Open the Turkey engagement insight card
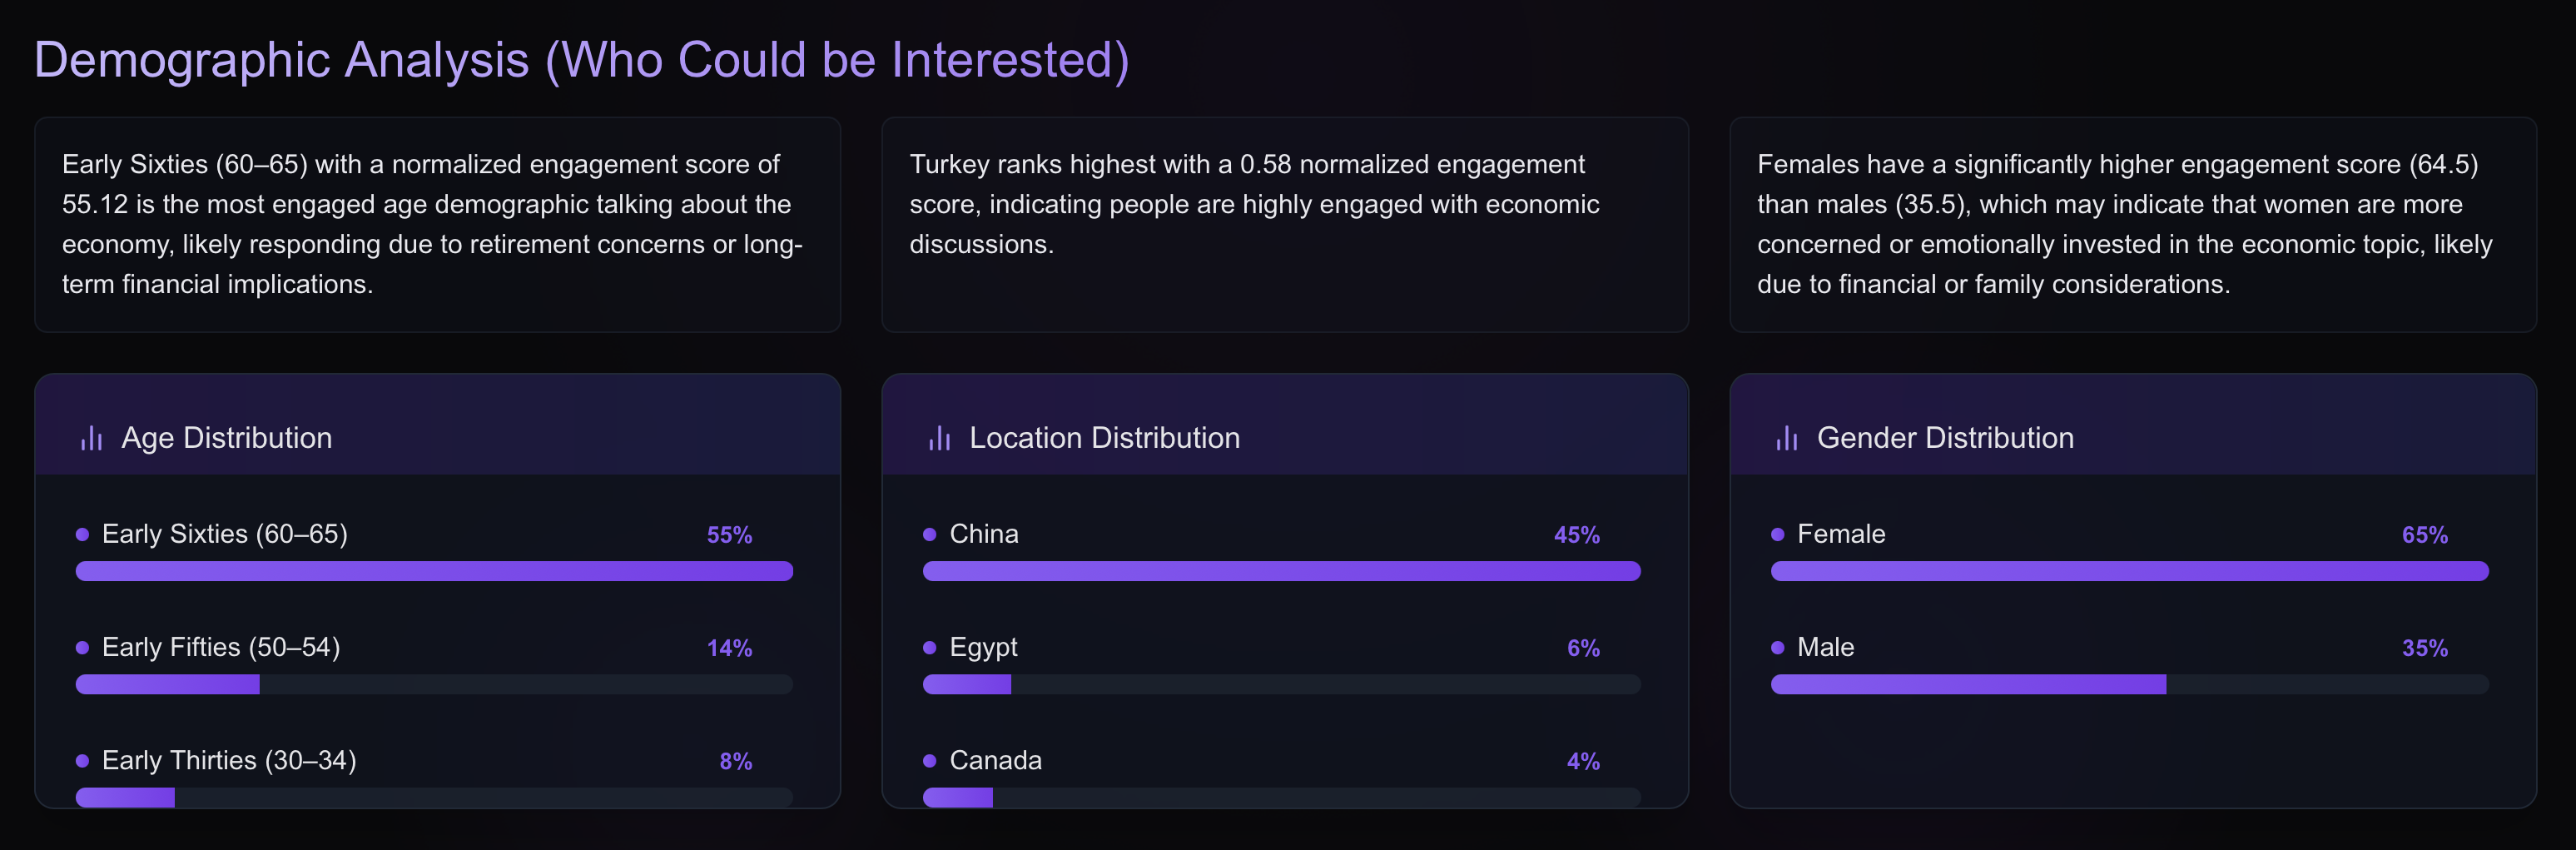This screenshot has width=2576, height=850. 1284,225
